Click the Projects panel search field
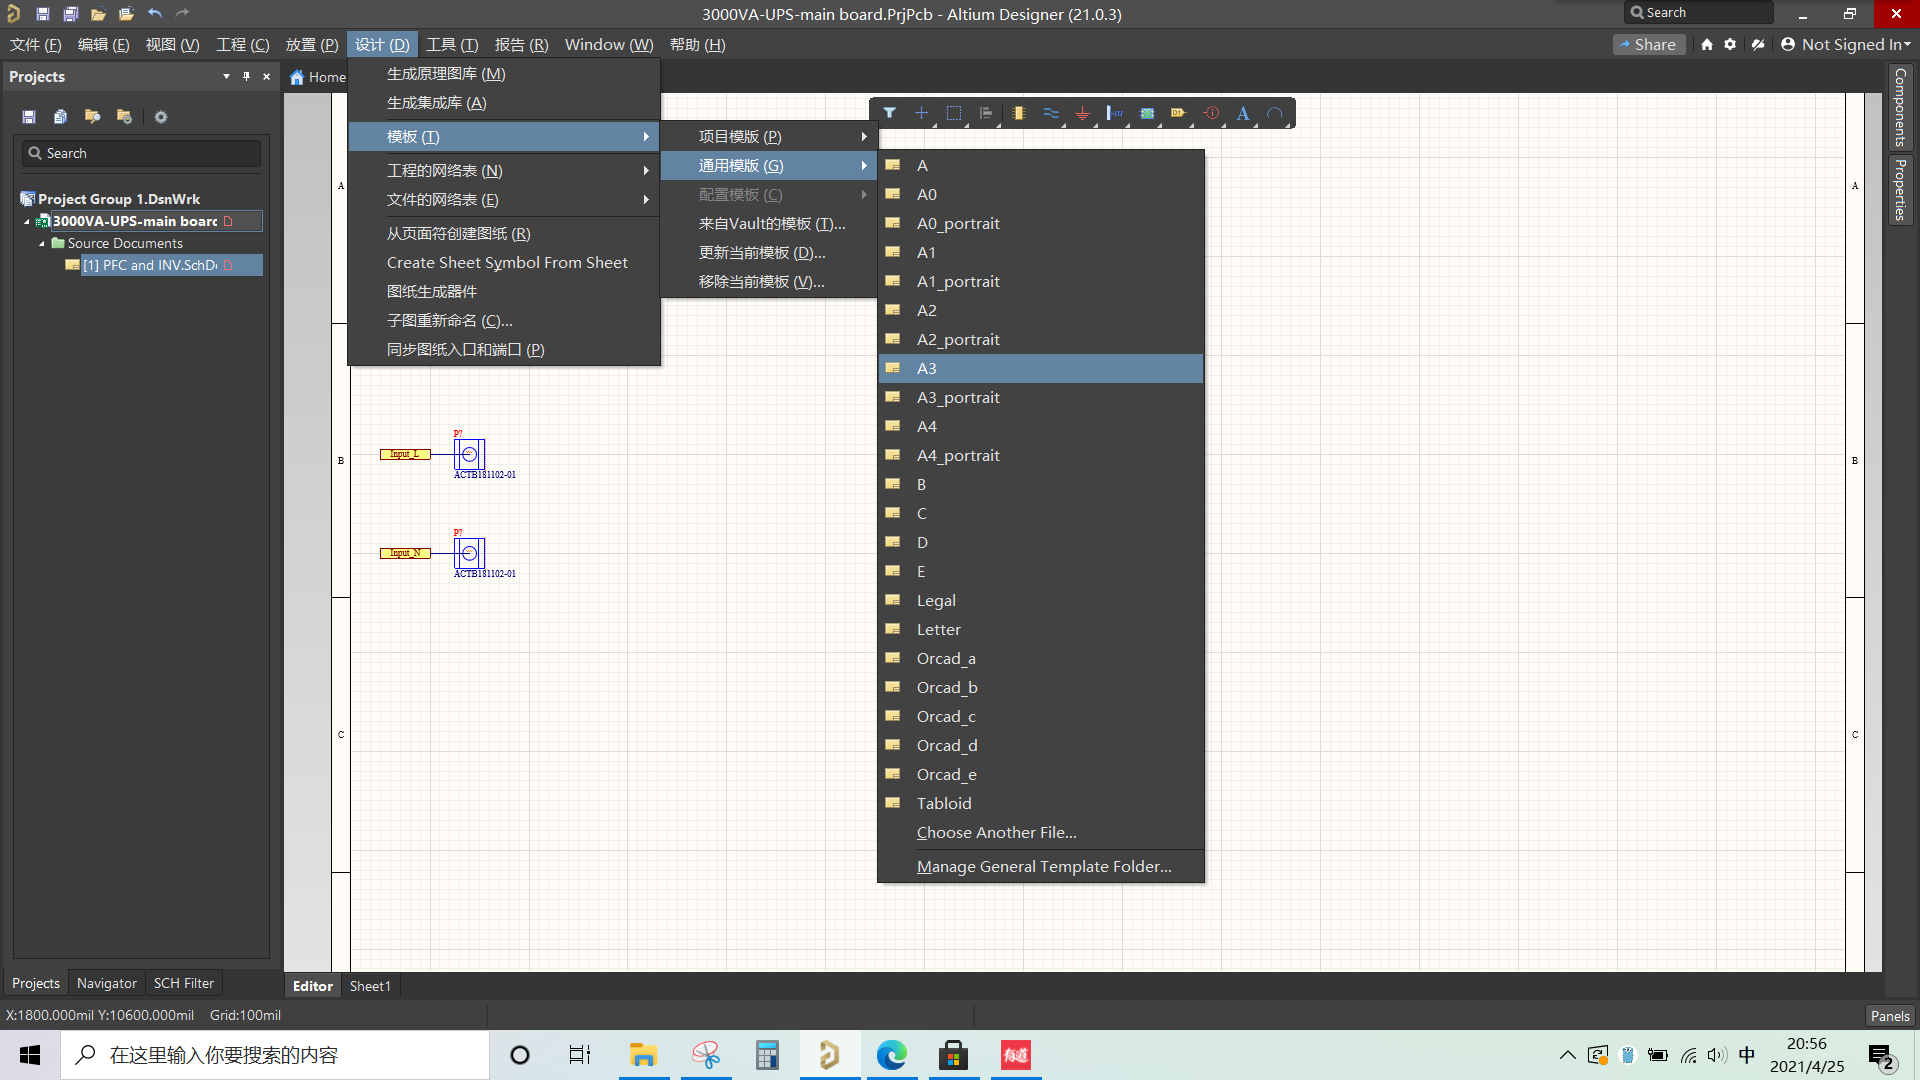The height and width of the screenshot is (1080, 1920). (142, 153)
